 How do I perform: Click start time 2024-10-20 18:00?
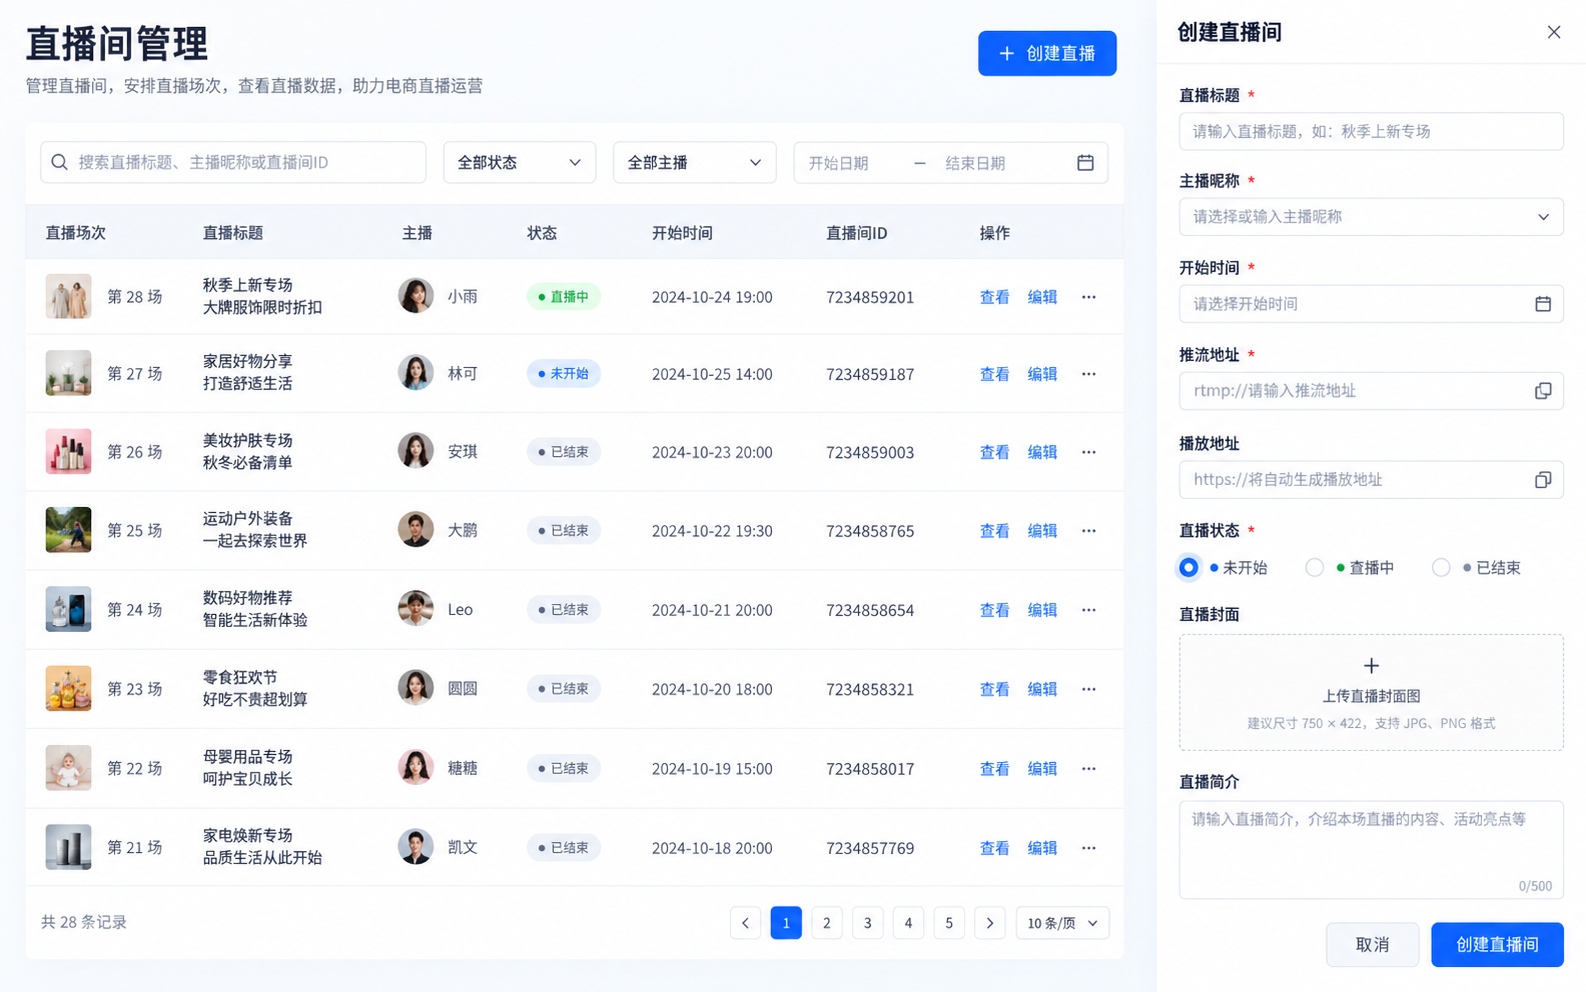(x=712, y=689)
